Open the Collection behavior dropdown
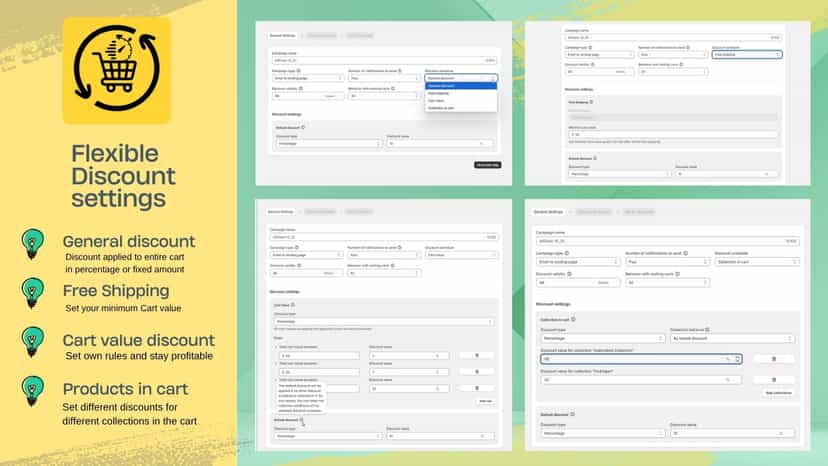828x466 pixels. click(732, 338)
